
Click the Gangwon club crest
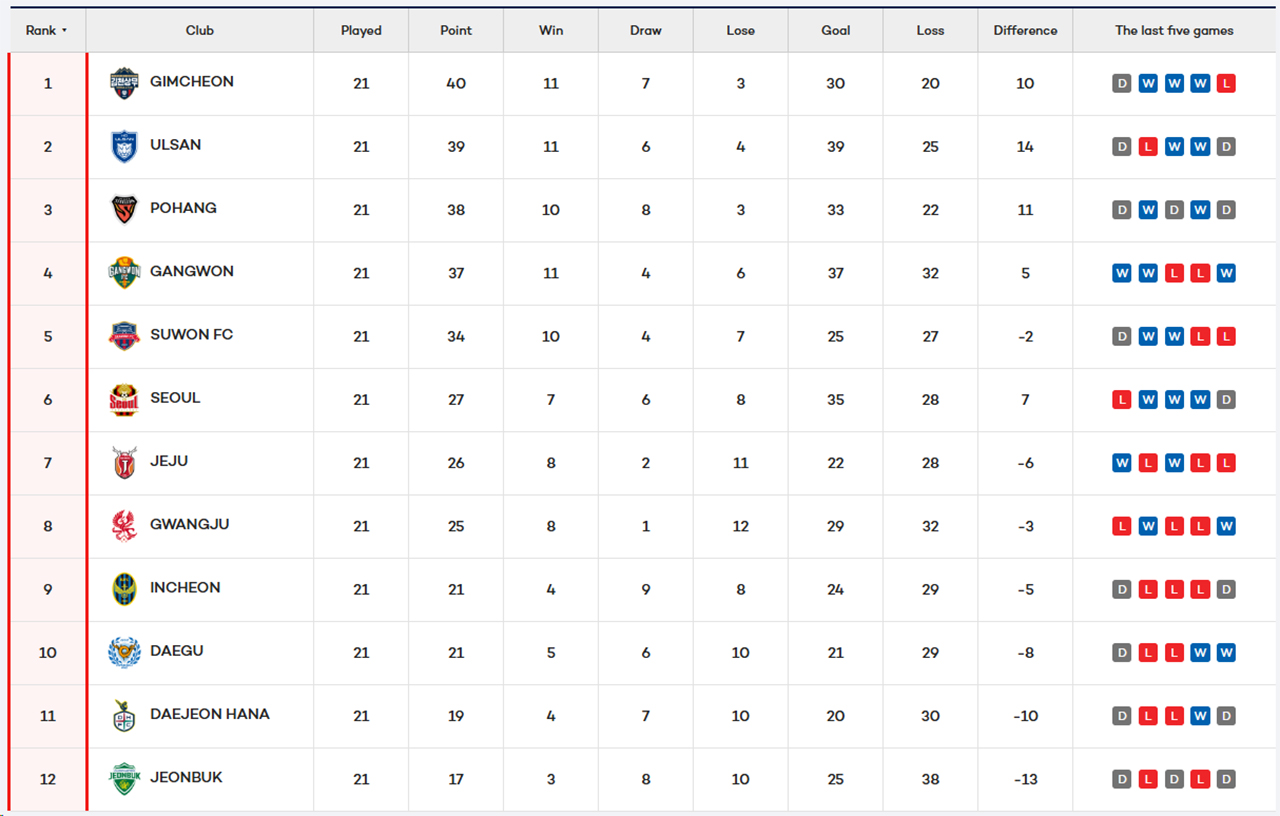pyautogui.click(x=124, y=272)
